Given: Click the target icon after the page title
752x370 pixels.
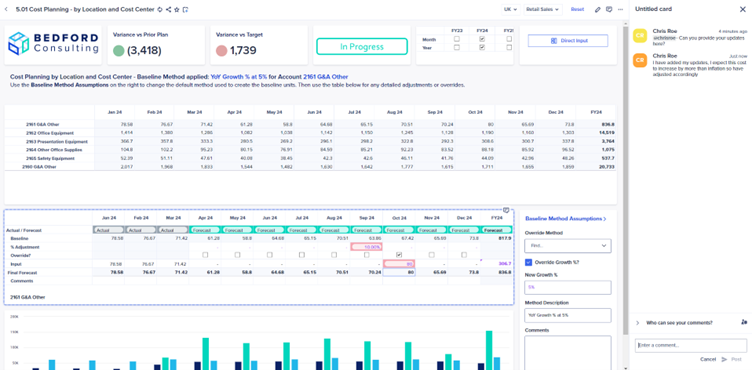Looking at the screenshot, I should pos(160,9).
